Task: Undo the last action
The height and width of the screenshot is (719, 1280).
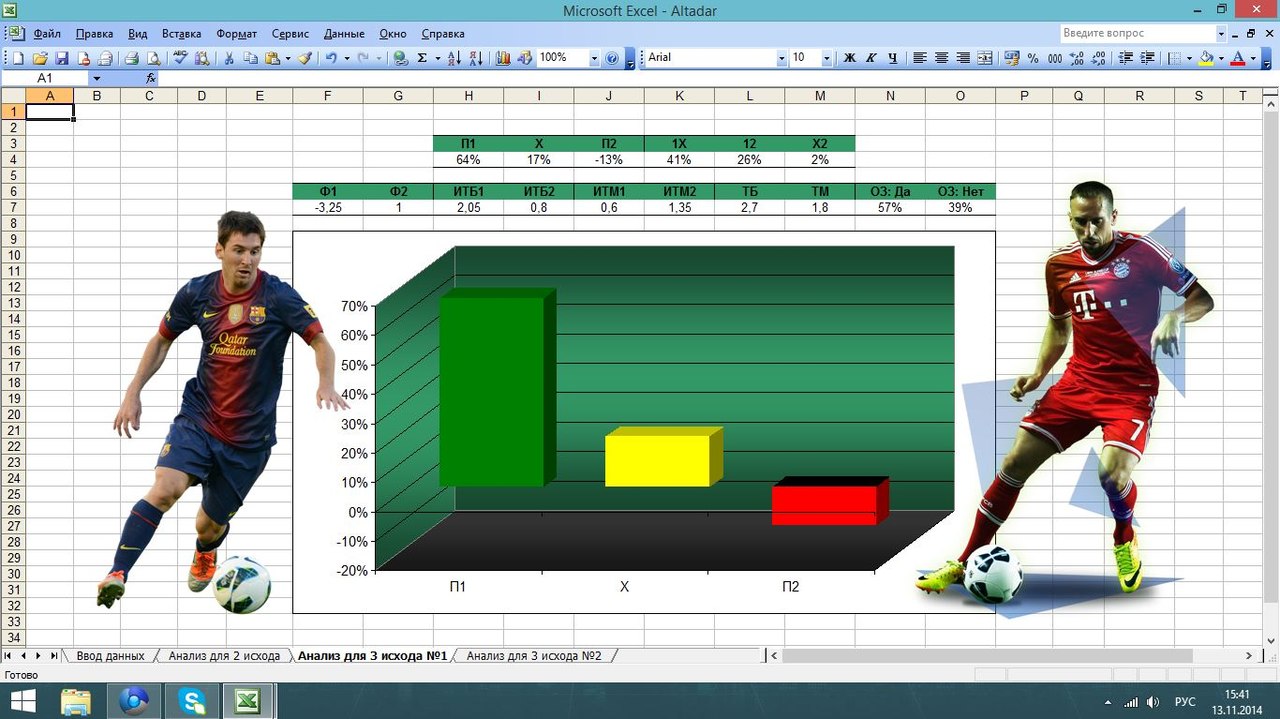Action: coord(331,58)
